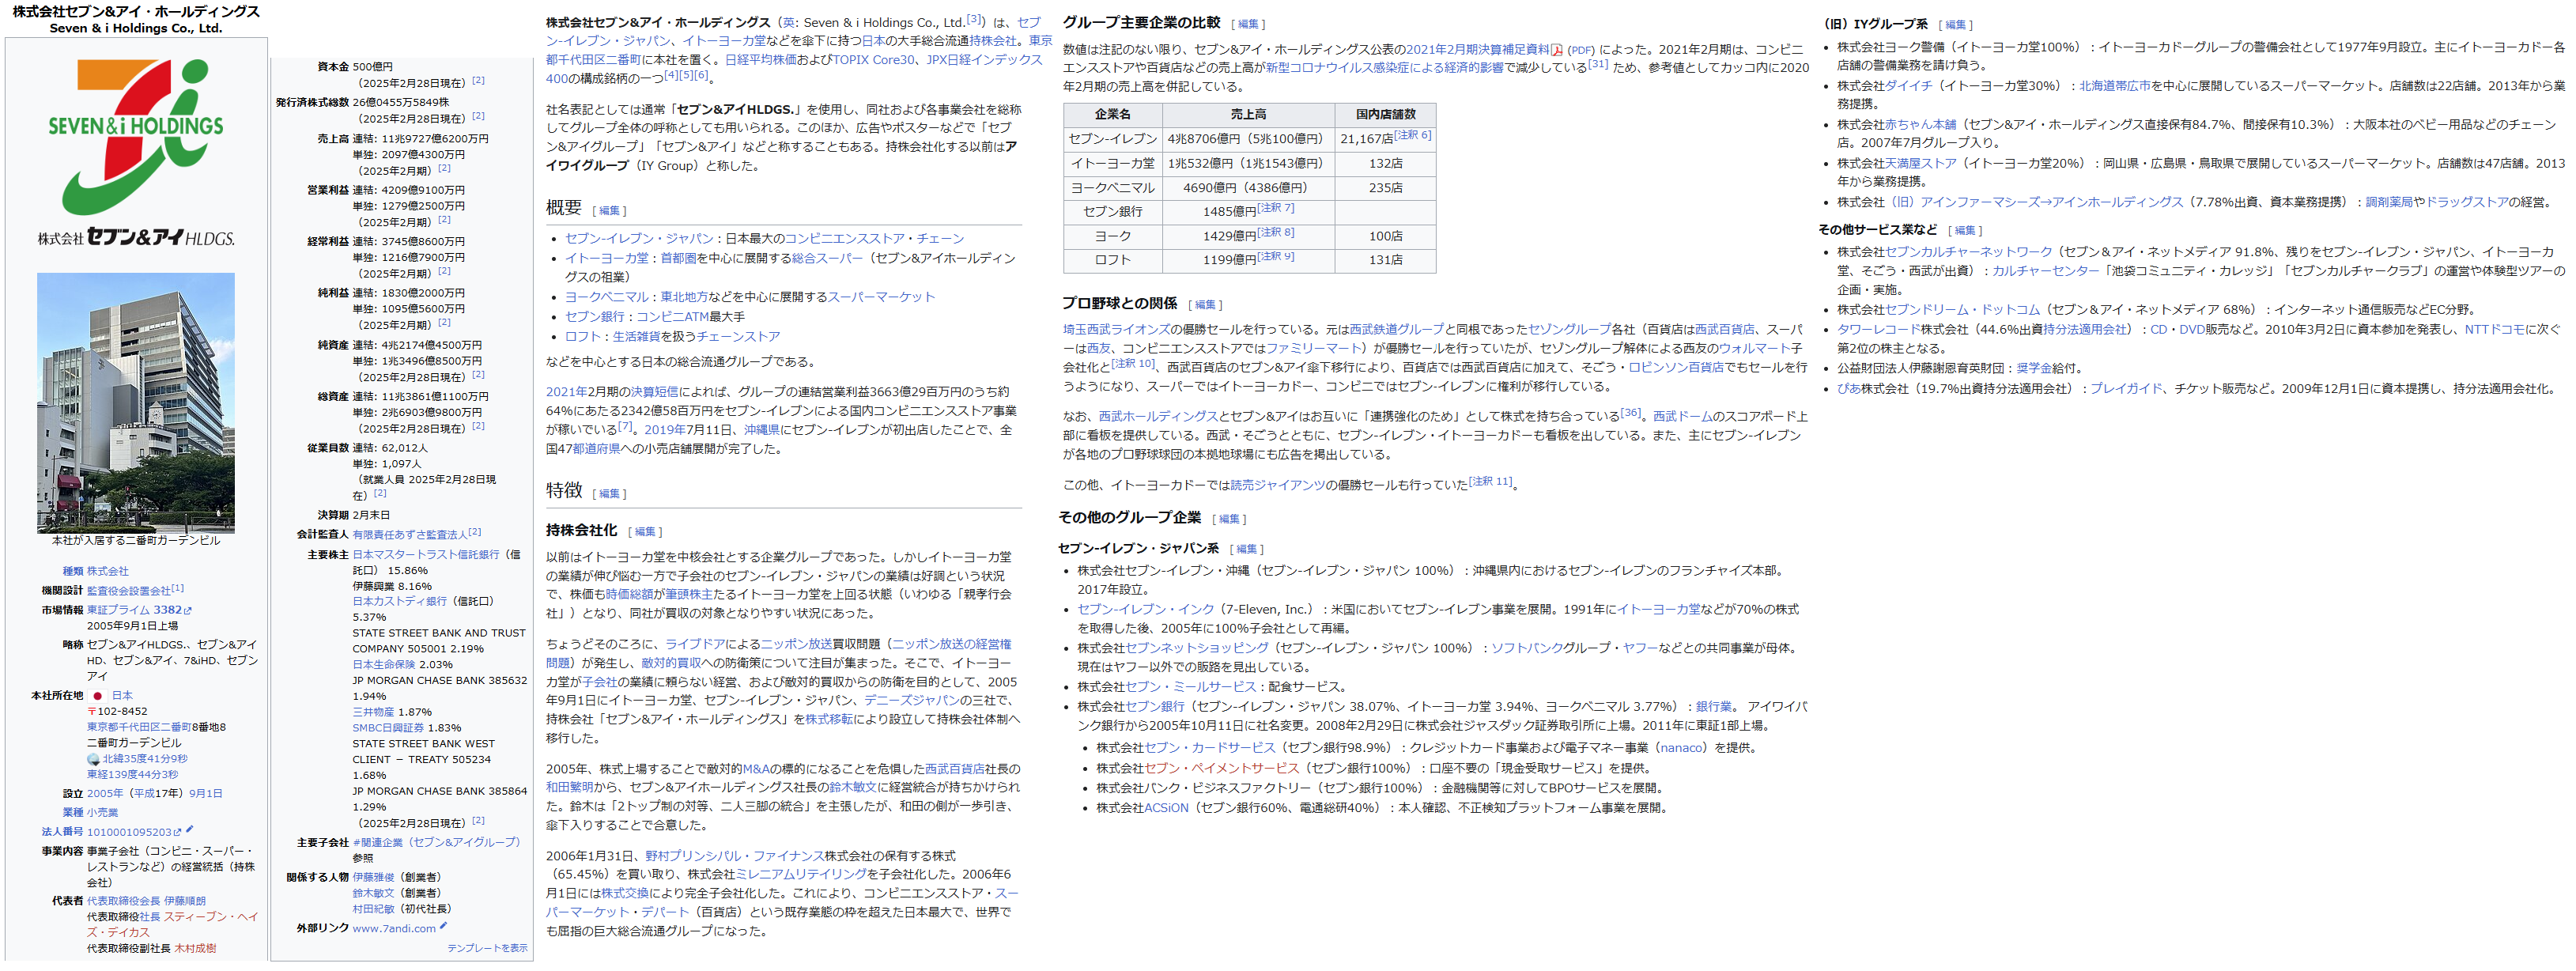The image size is (2576, 971).
Task: Visit the www.7andi.com external link
Action: point(394,929)
